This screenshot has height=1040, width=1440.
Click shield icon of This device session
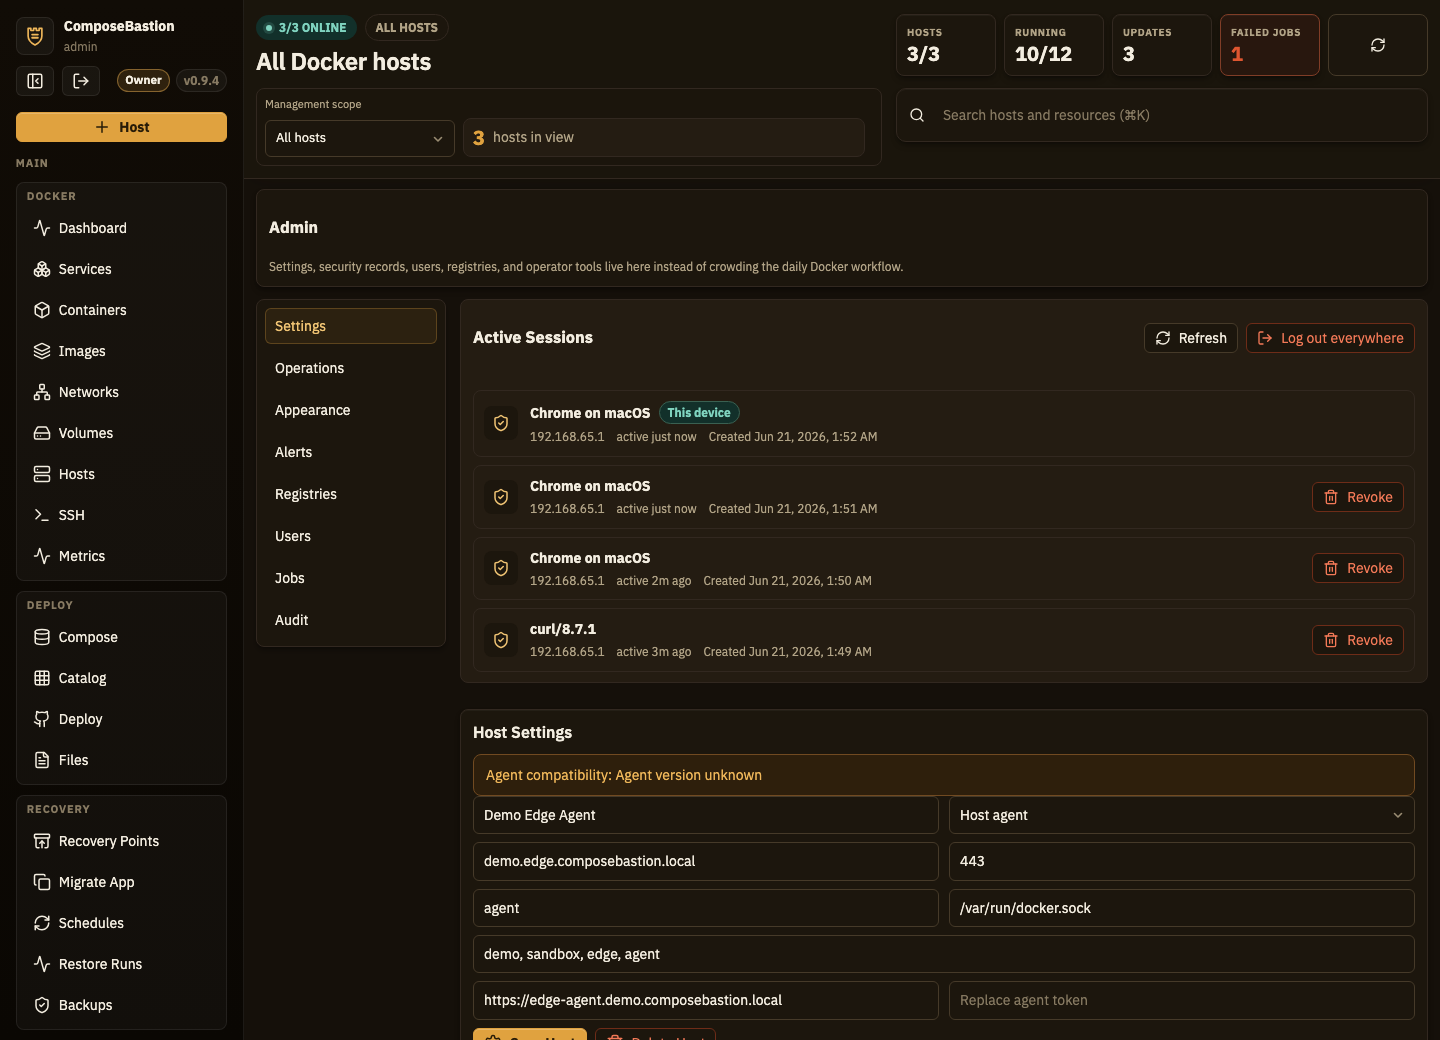(x=501, y=424)
